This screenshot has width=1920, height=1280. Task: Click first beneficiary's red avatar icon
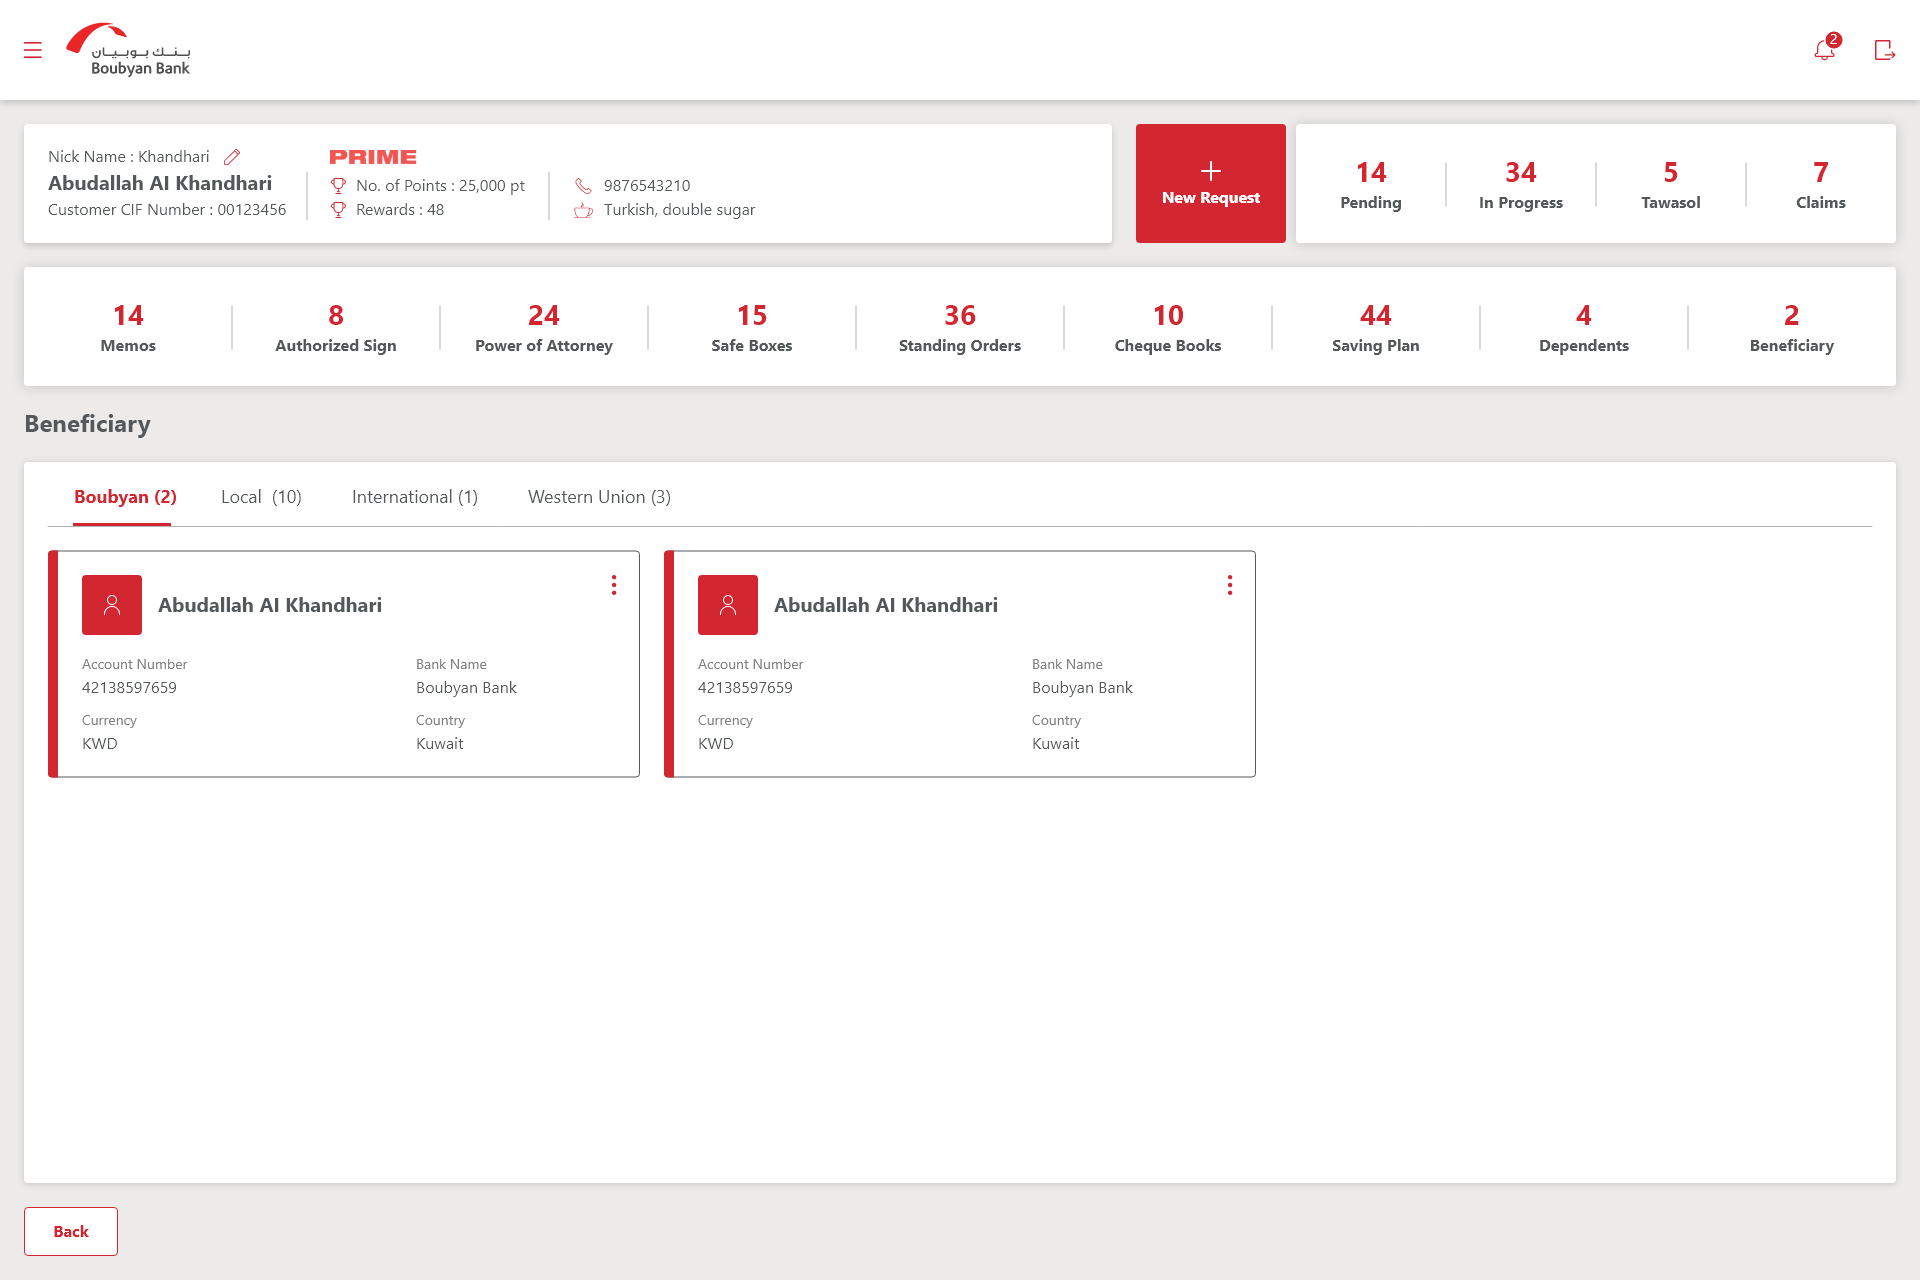click(112, 605)
